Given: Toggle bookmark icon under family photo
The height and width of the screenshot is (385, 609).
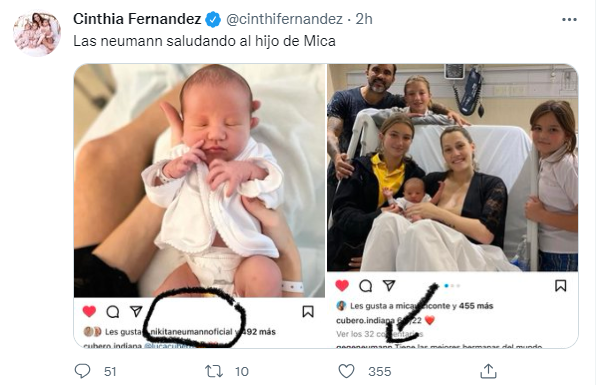Looking at the screenshot, I should [560, 286].
